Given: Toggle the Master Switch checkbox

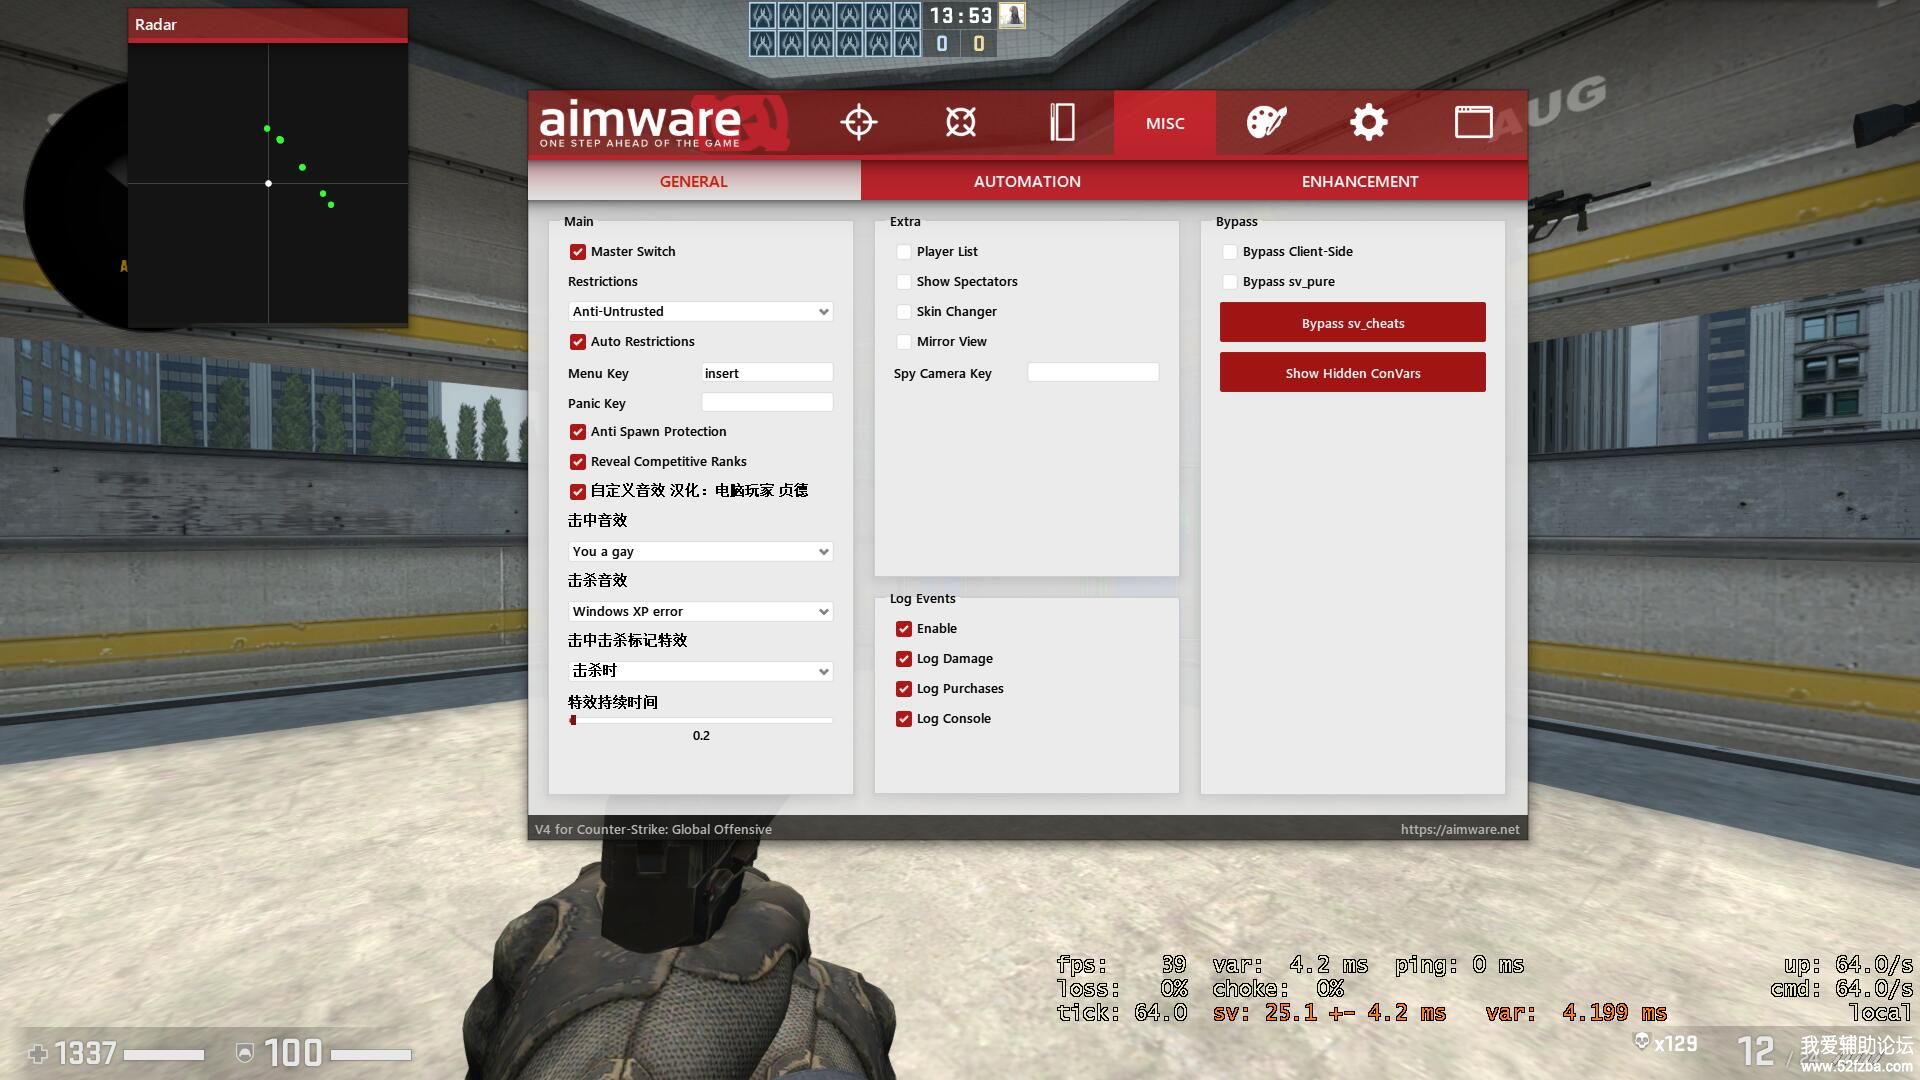Looking at the screenshot, I should click(578, 252).
